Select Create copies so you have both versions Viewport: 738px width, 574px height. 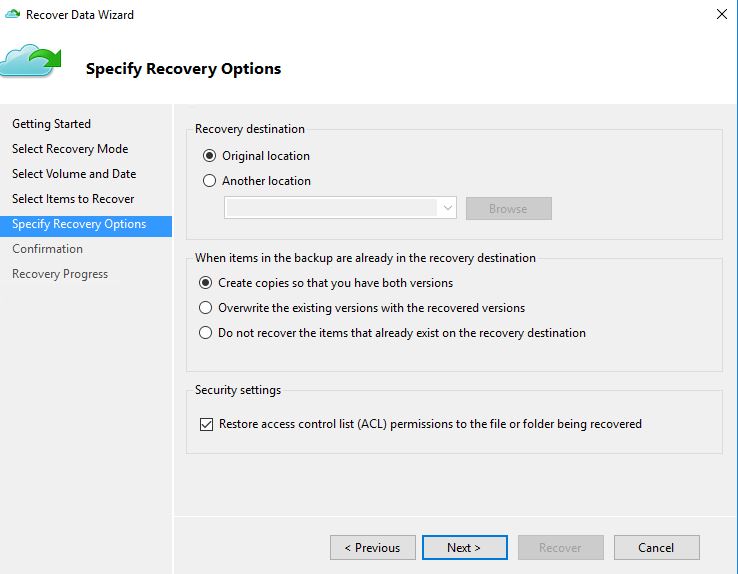205,283
